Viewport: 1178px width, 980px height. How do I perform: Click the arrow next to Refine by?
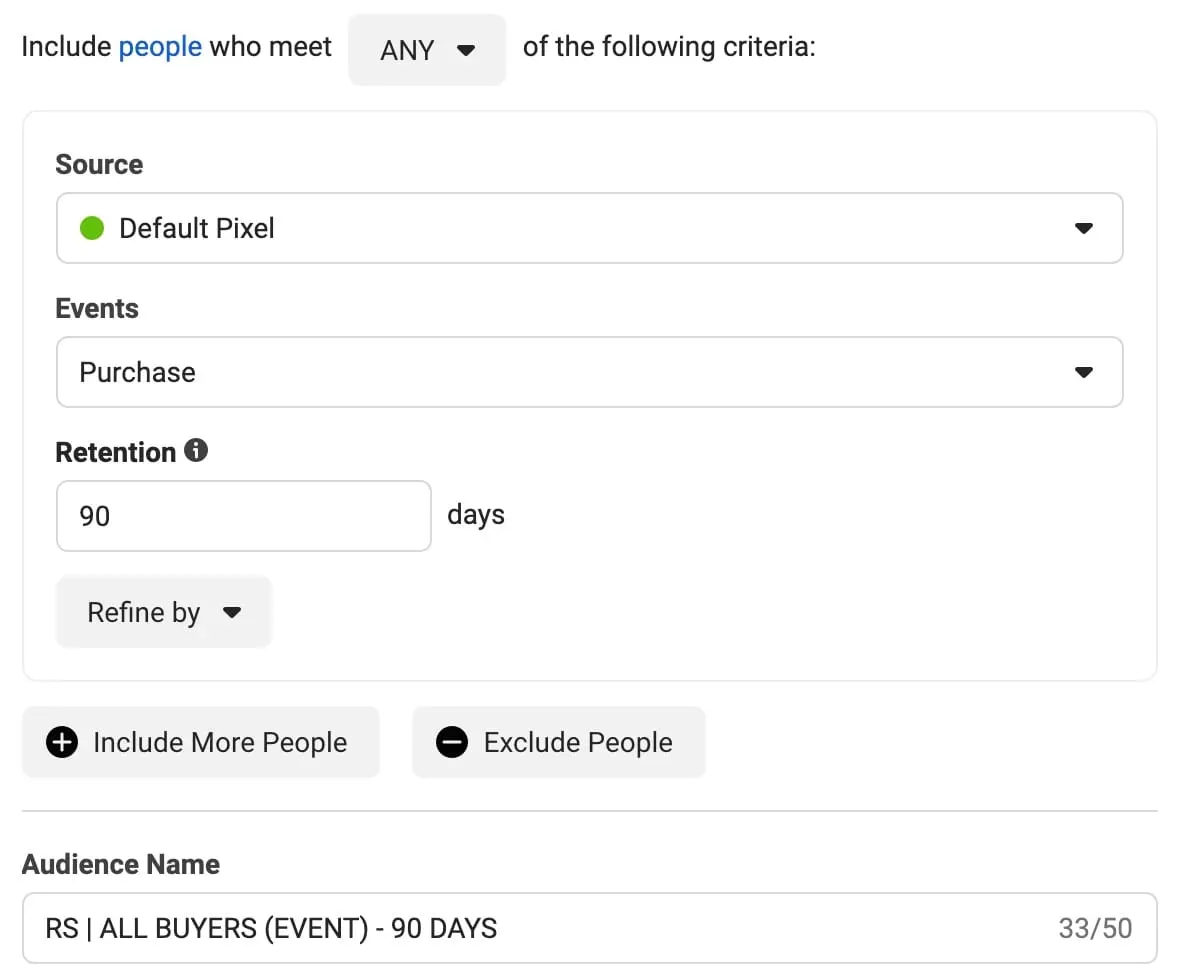(232, 613)
